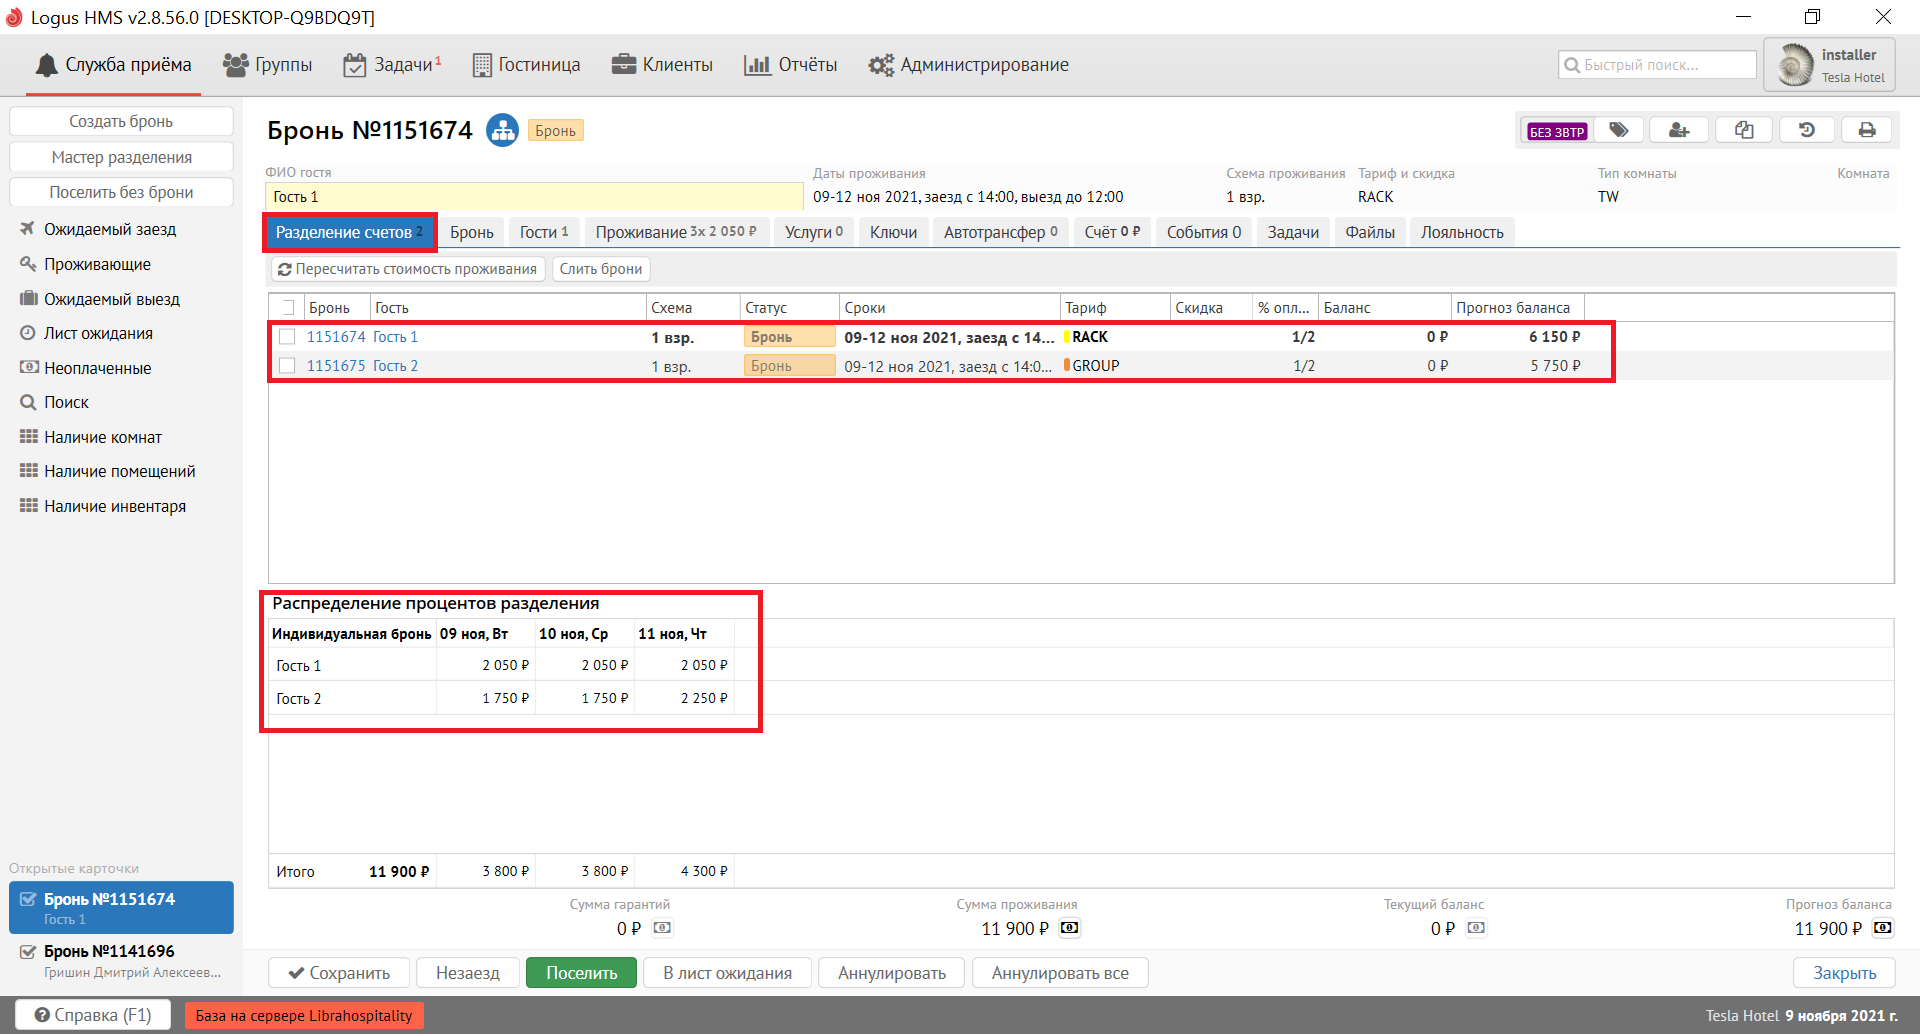Open the Отчёты menu
The image size is (1920, 1034).
[x=790, y=65]
